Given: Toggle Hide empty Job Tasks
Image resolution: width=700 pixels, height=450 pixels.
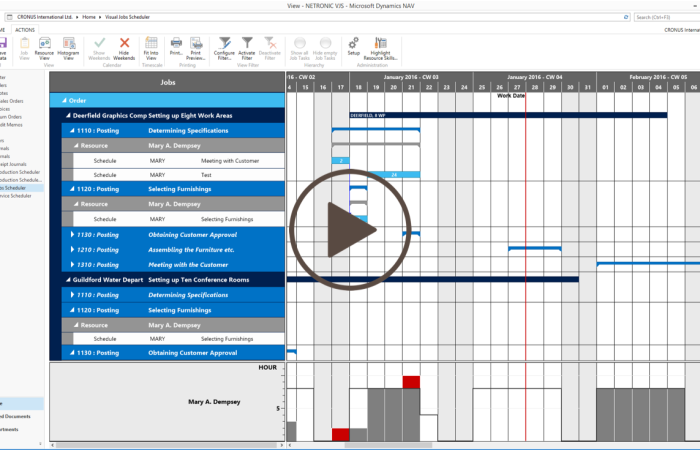Looking at the screenshot, I should tap(325, 49).
